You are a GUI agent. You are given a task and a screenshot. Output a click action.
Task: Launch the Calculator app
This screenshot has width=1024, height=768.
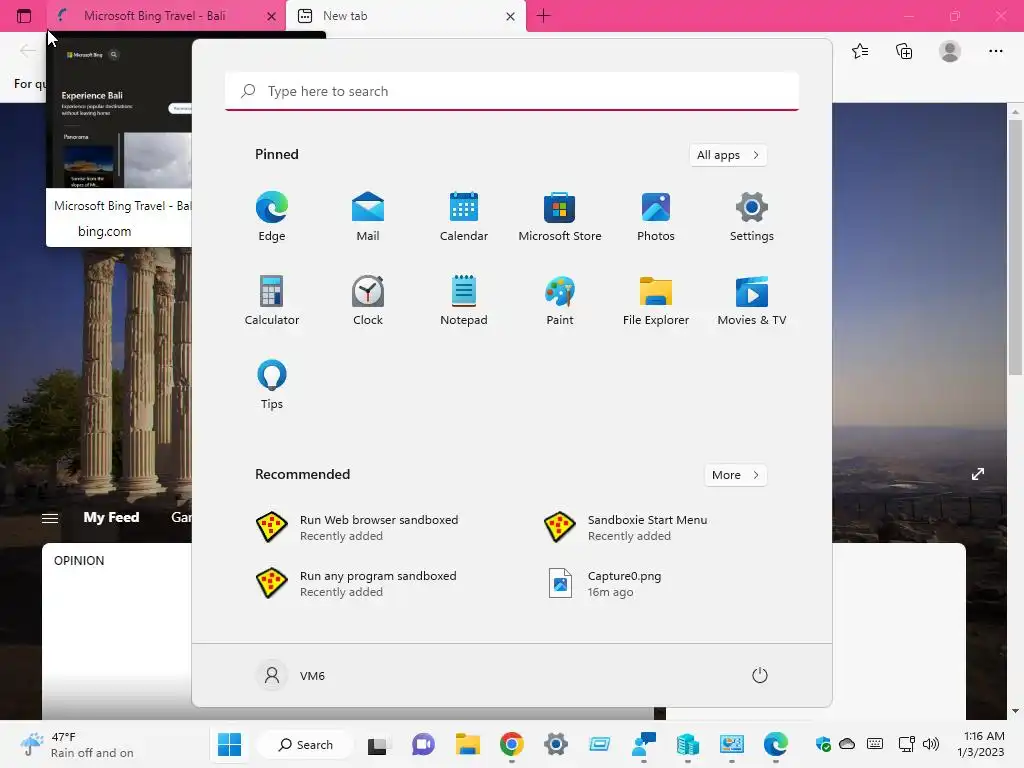272,300
